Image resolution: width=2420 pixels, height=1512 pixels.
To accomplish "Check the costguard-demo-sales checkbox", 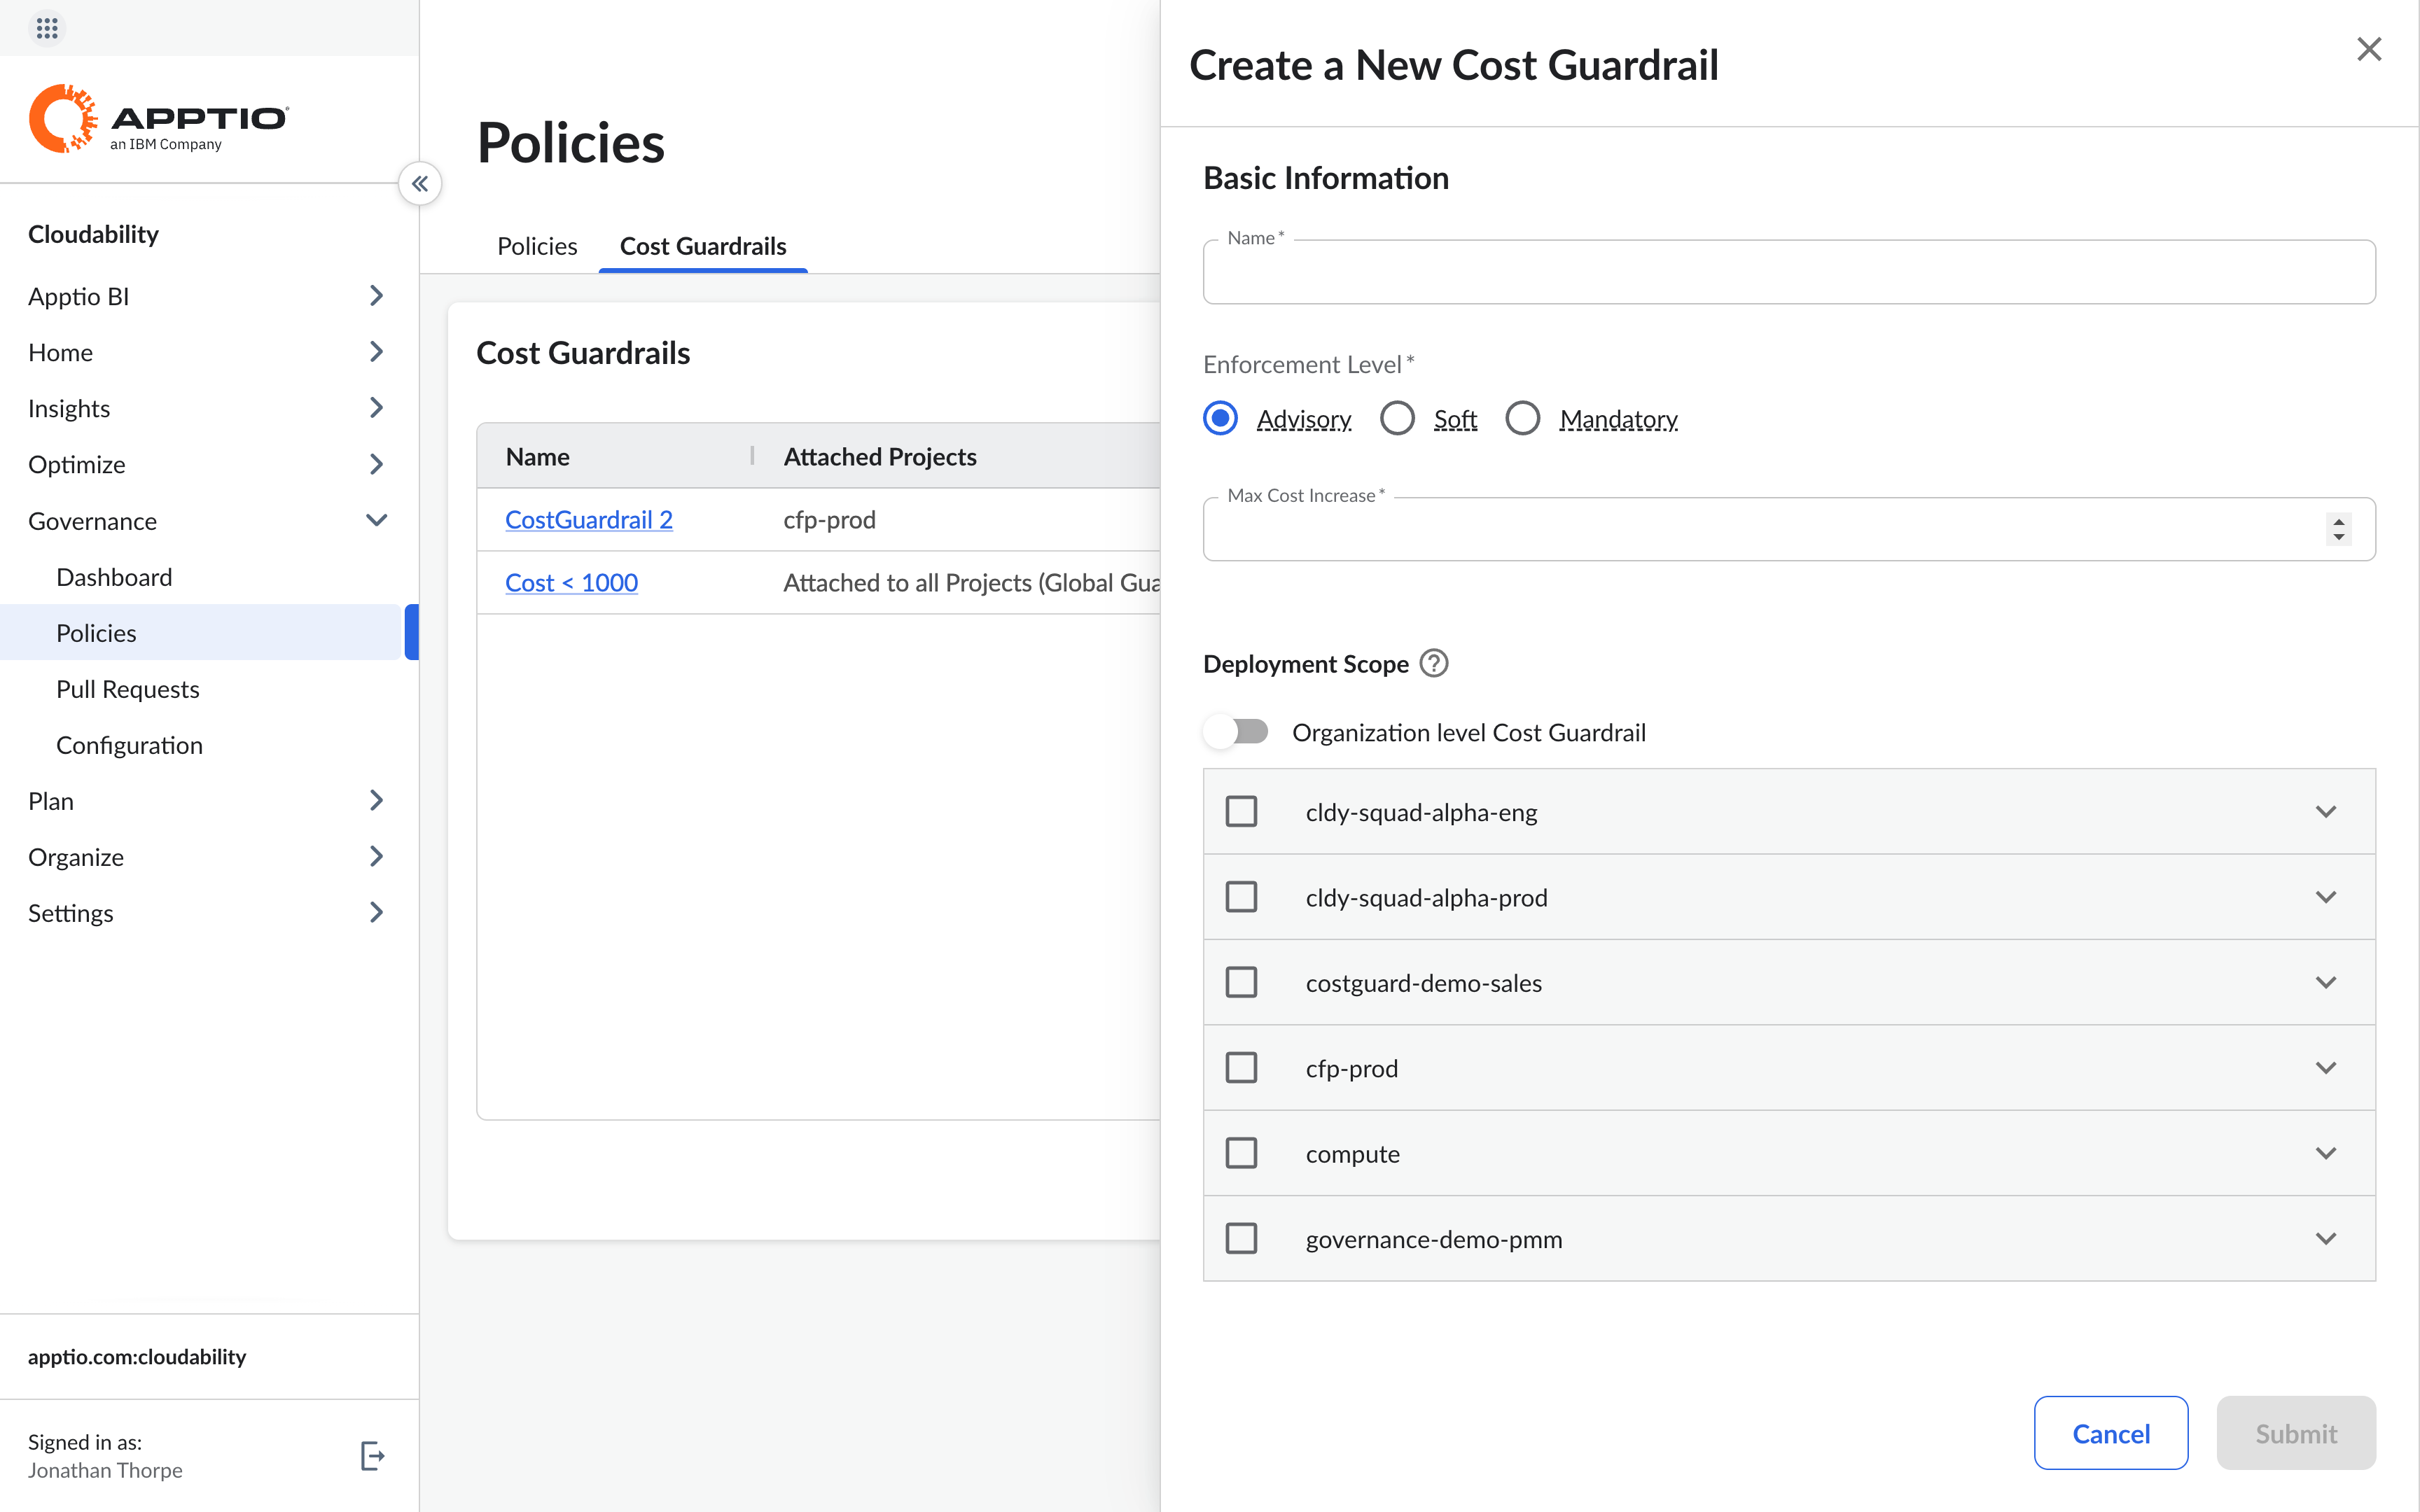I will point(1241,982).
